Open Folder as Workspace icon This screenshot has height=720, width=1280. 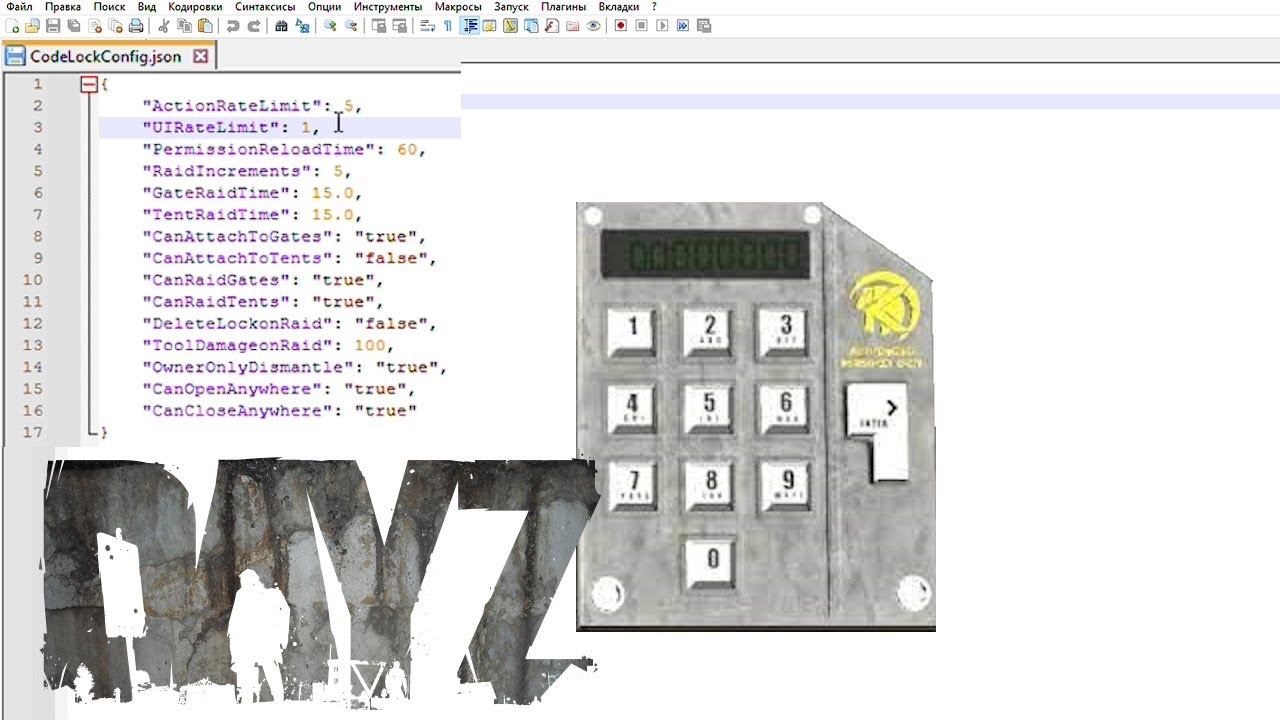click(x=573, y=26)
